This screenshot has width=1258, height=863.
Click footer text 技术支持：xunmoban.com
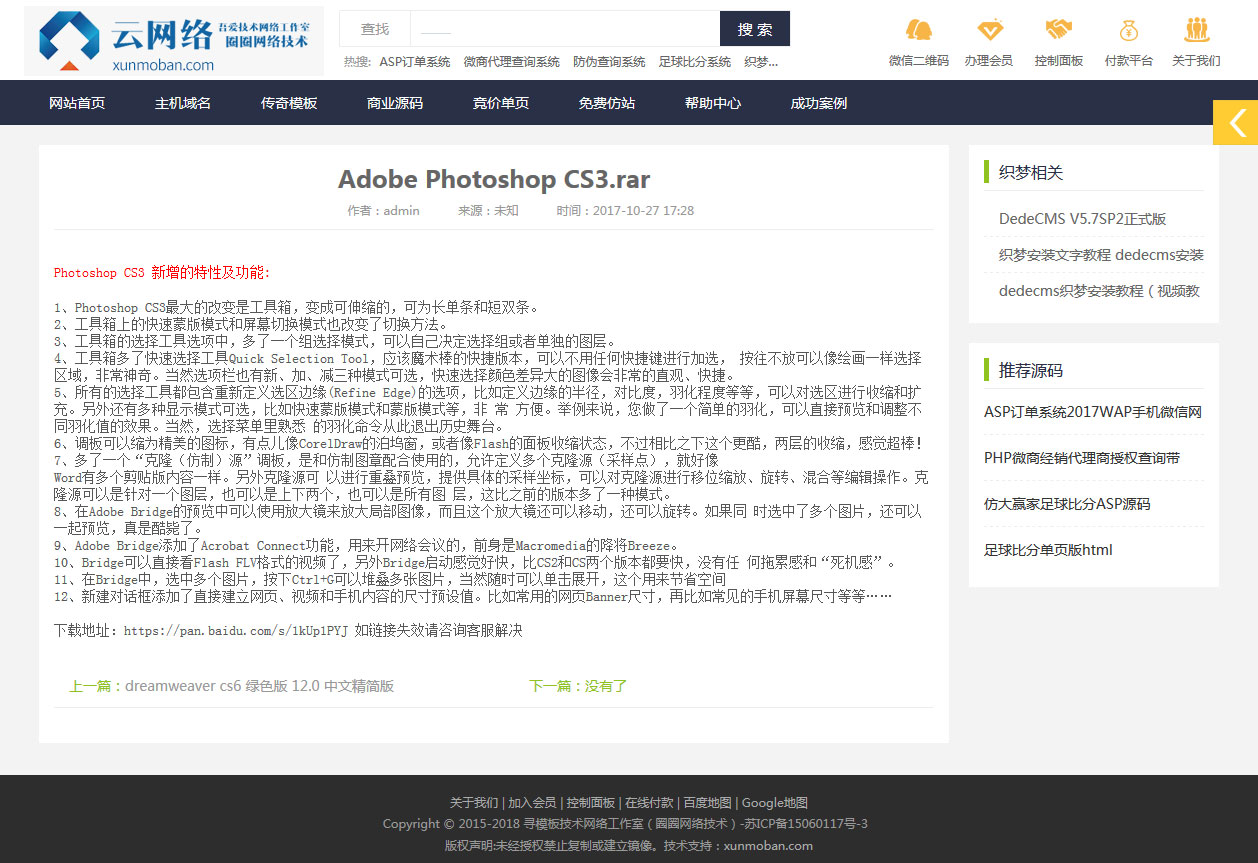pos(738,845)
